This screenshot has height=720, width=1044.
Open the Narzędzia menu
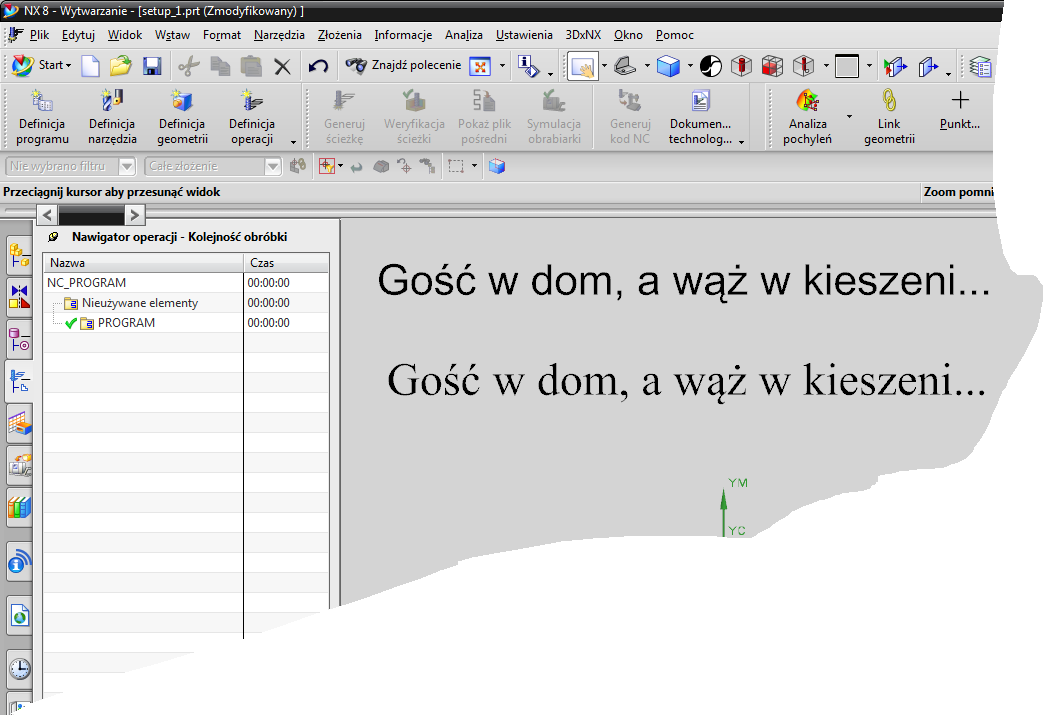pos(279,35)
